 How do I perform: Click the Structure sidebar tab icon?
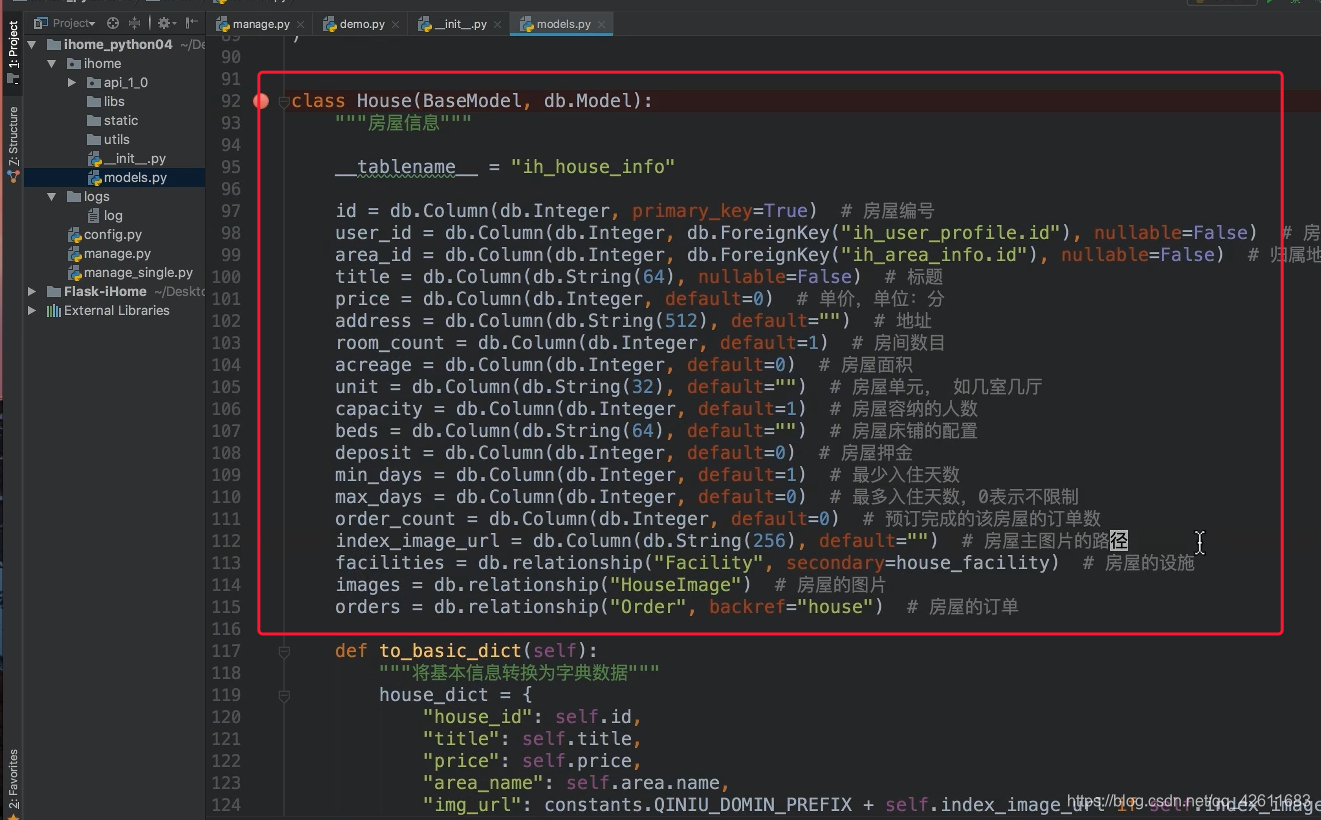click(13, 176)
